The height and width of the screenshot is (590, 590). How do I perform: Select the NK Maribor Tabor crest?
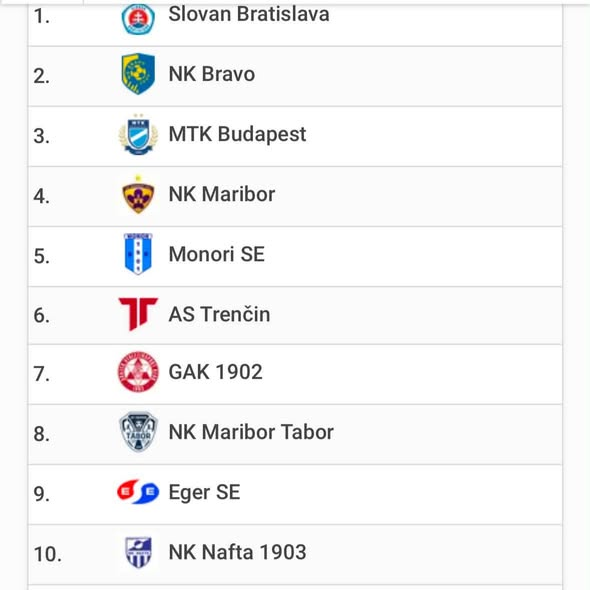coord(138,432)
